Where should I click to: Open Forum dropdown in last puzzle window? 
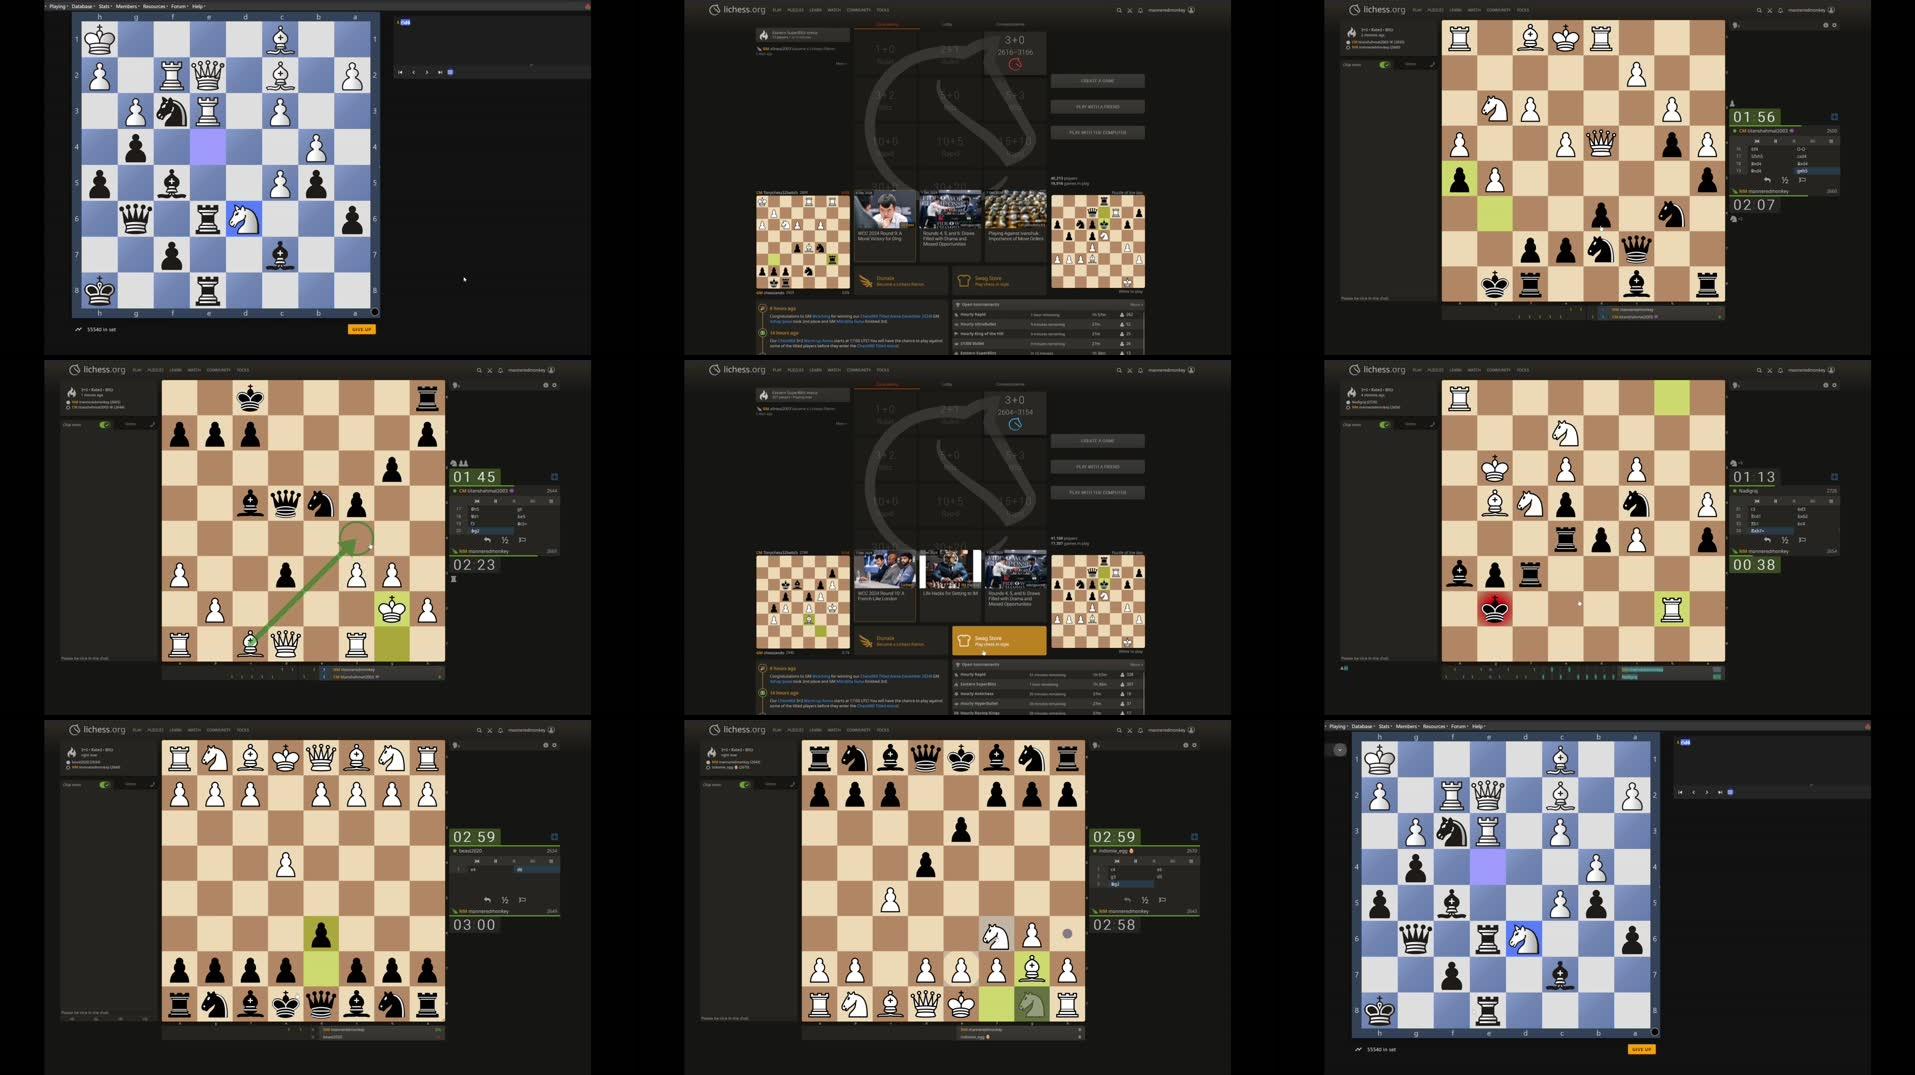tap(1460, 726)
